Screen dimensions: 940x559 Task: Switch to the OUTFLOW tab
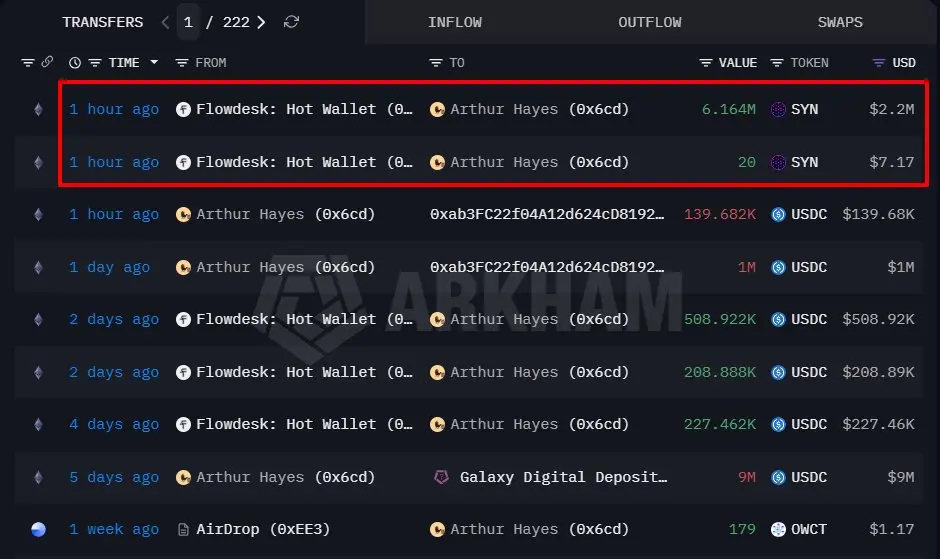tap(649, 22)
